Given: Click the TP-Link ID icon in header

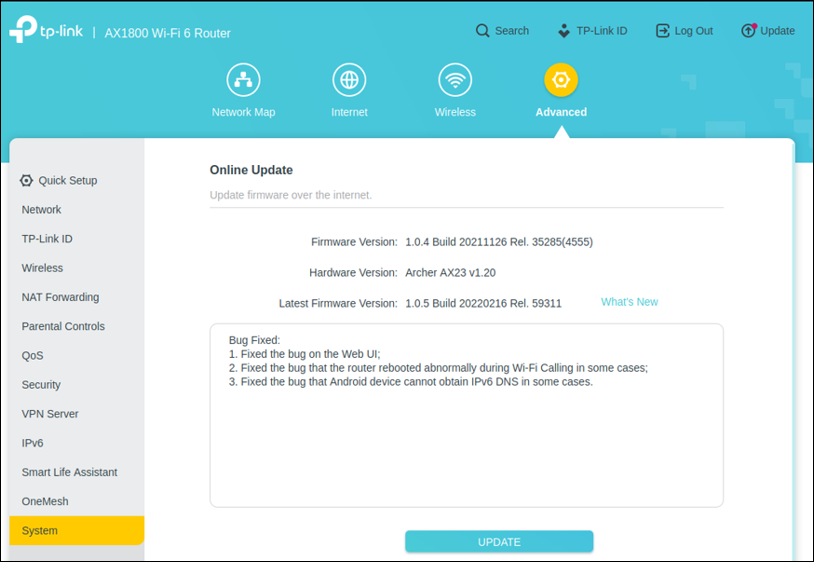Looking at the screenshot, I should [x=564, y=31].
